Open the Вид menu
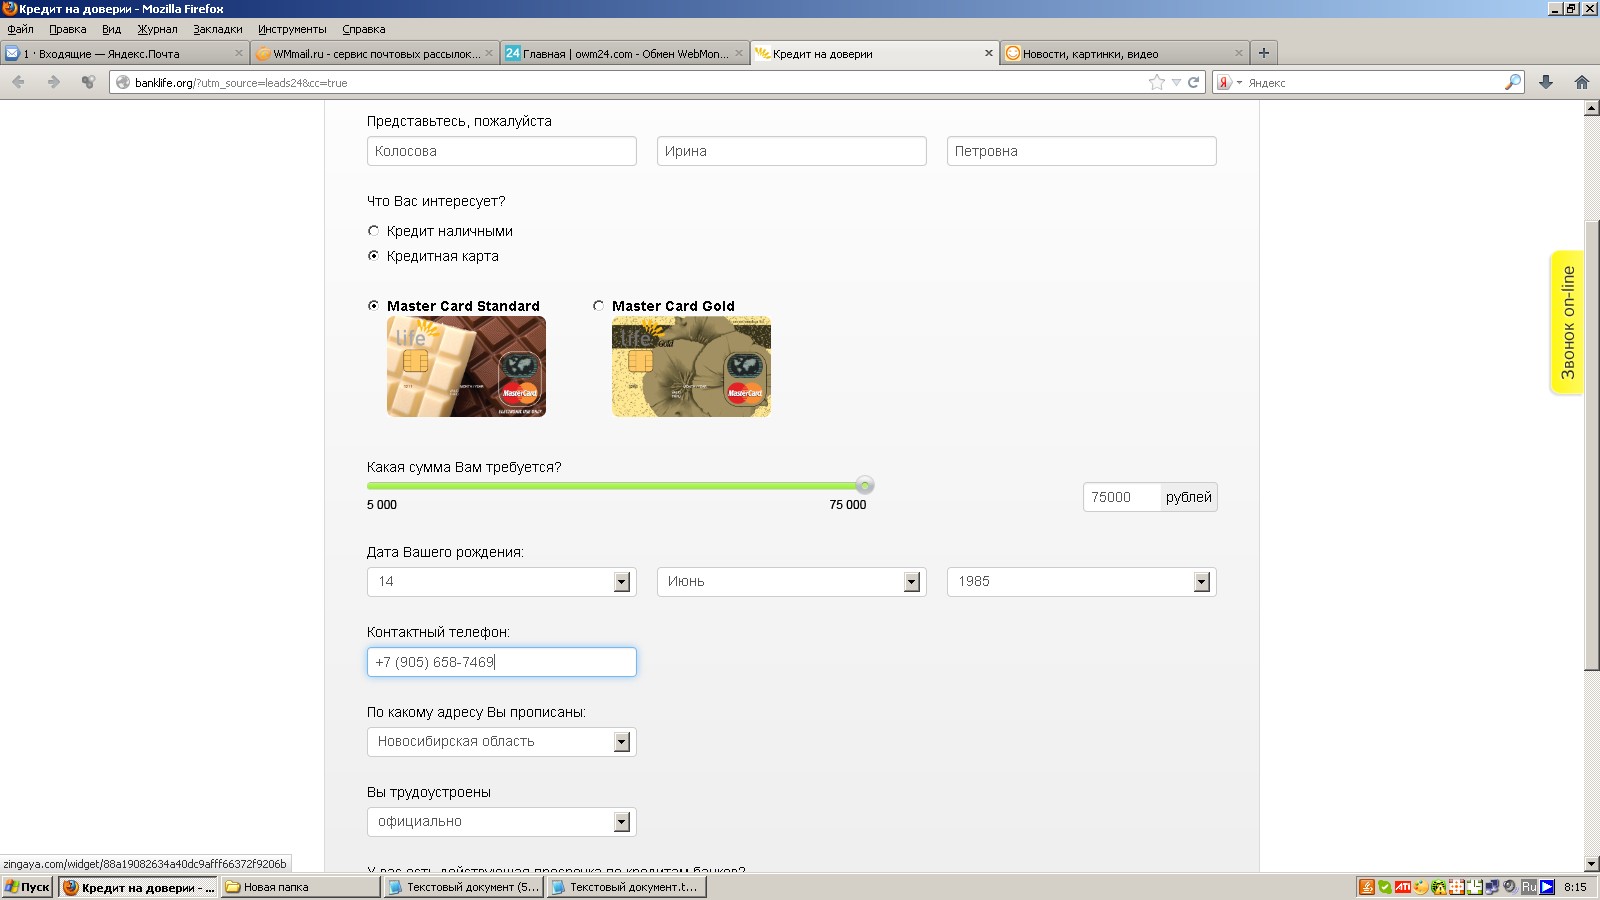Viewport: 1600px width, 900px height. pos(111,29)
